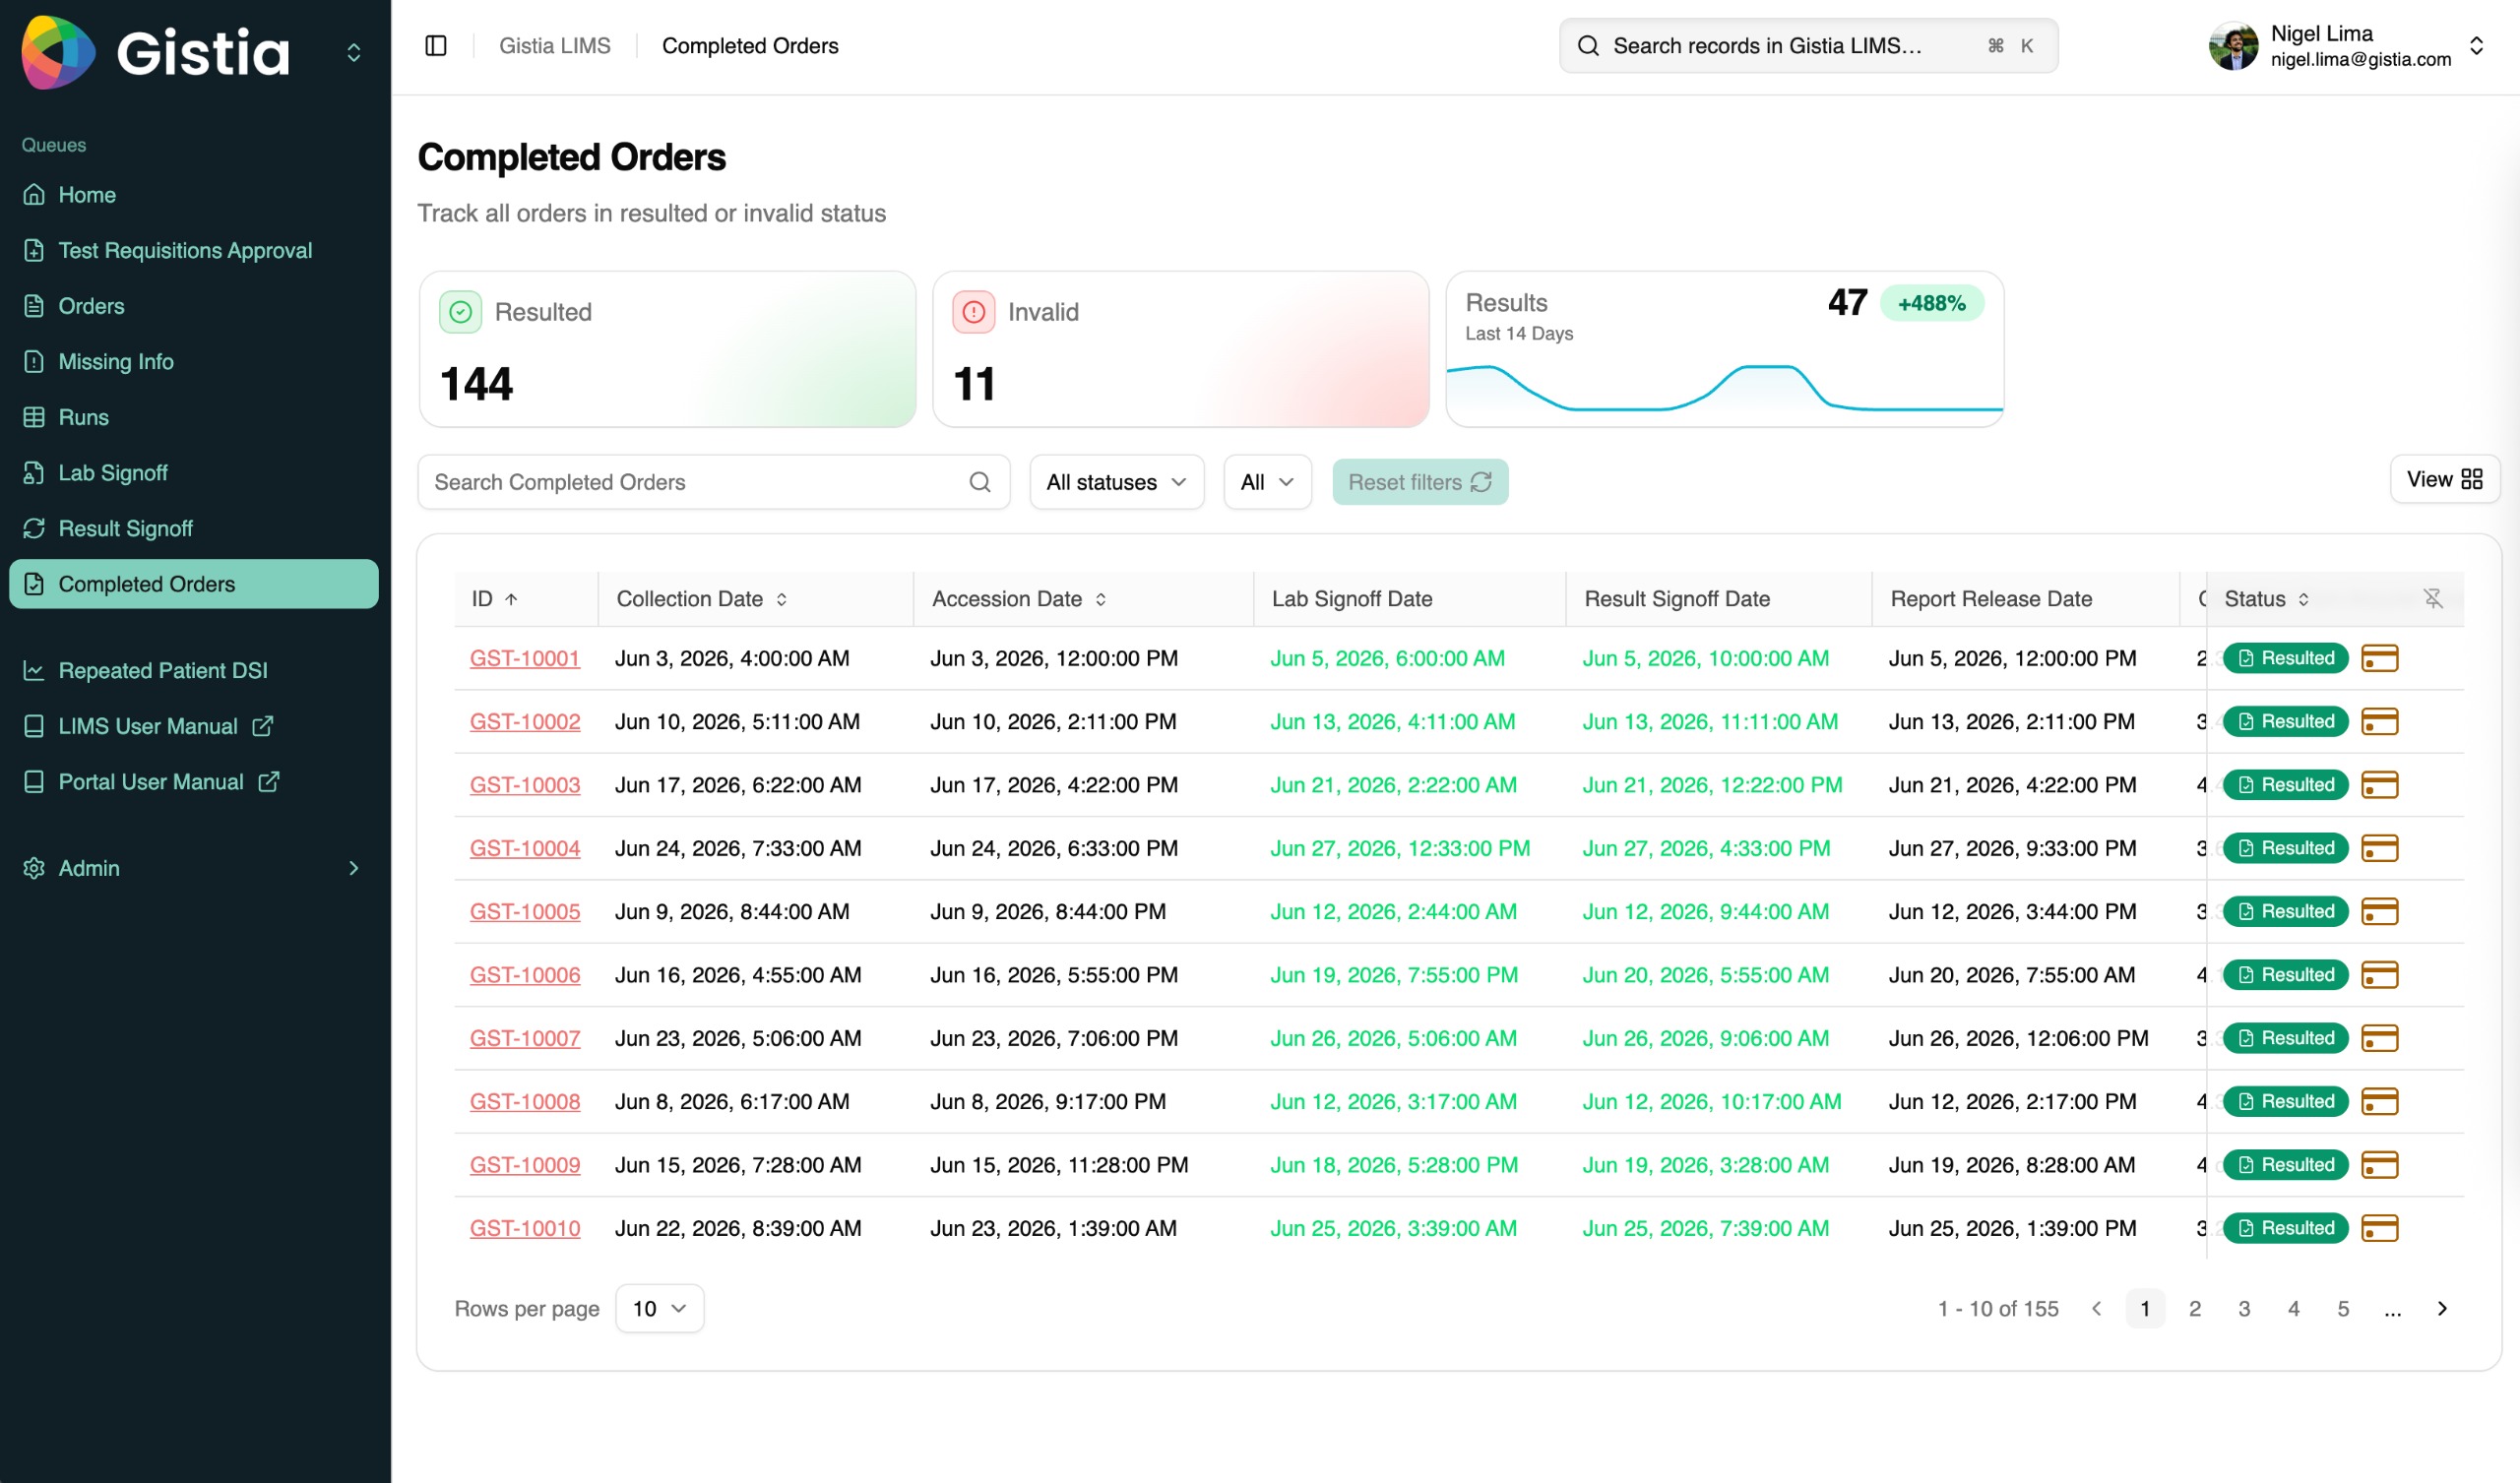Click the Results Last 14 Days chart card

1724,349
